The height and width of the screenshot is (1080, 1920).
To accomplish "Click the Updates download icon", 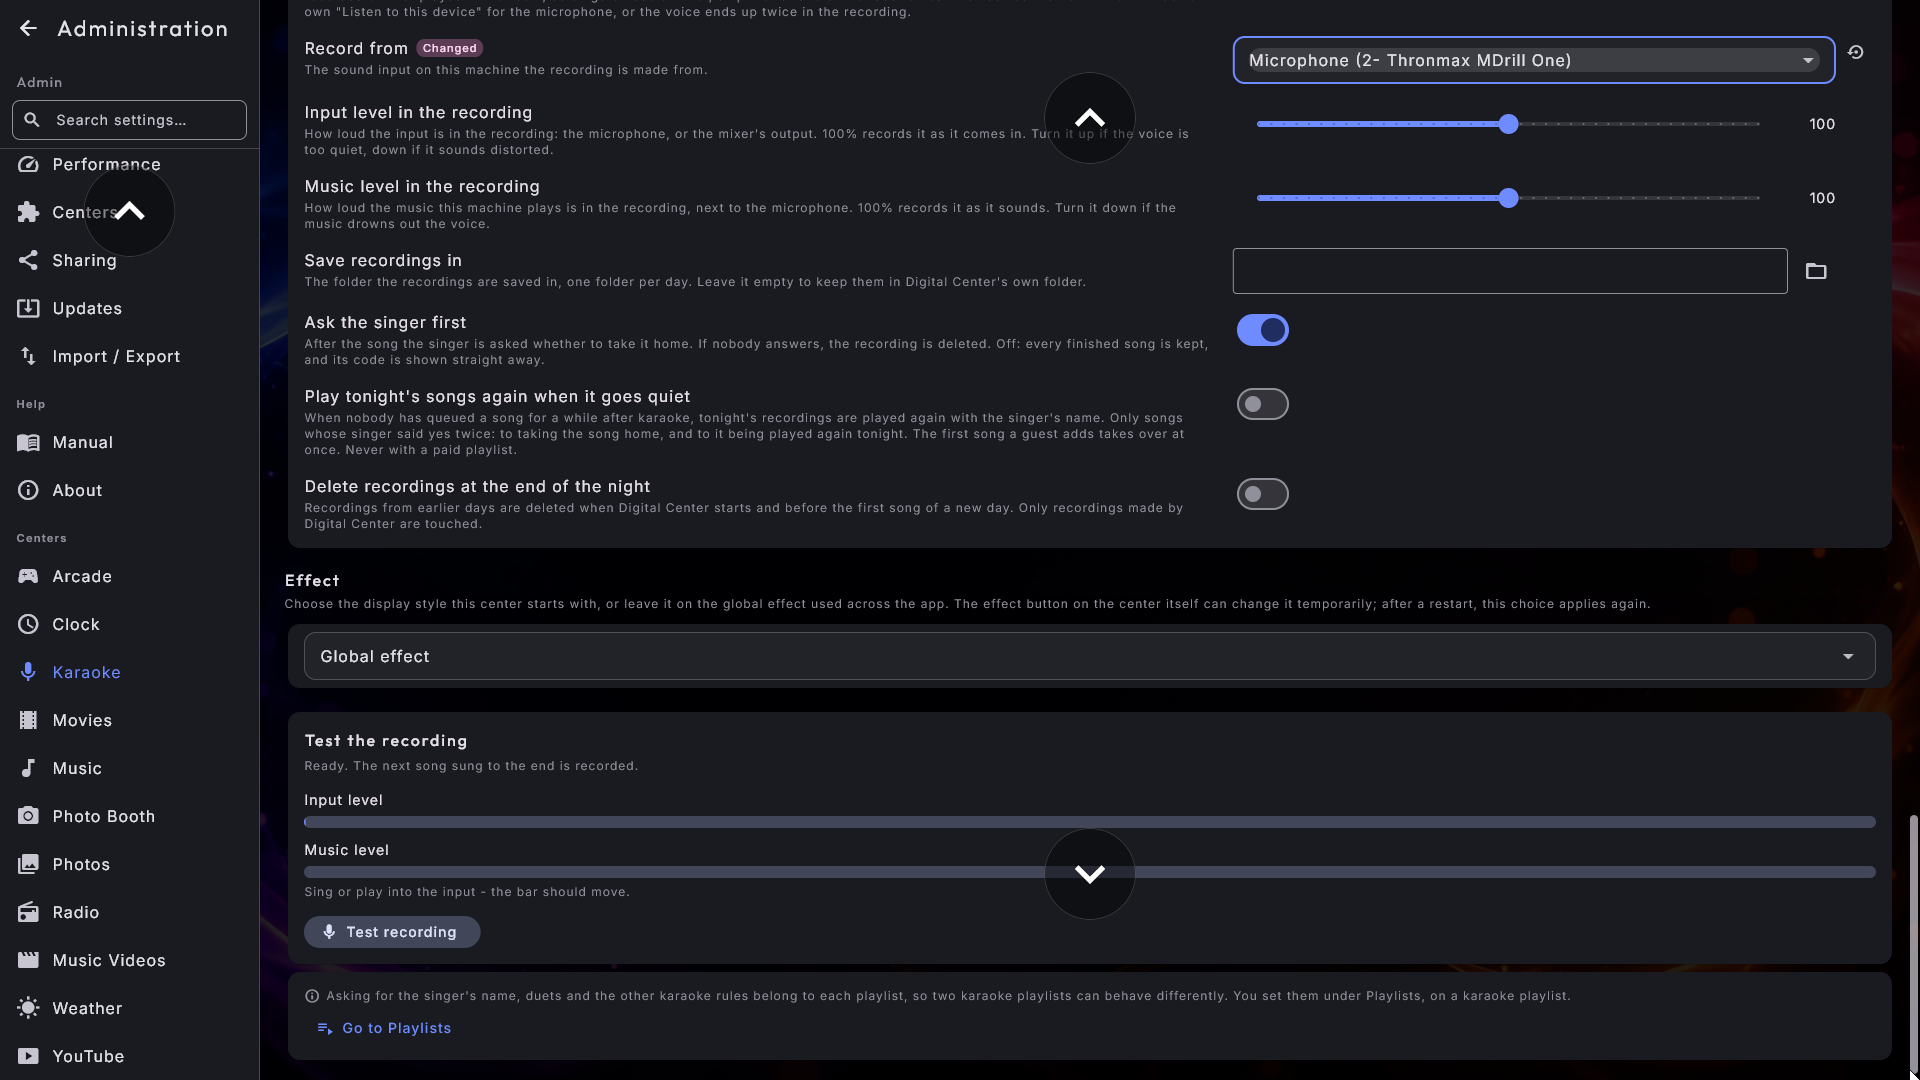I will click(x=28, y=308).
